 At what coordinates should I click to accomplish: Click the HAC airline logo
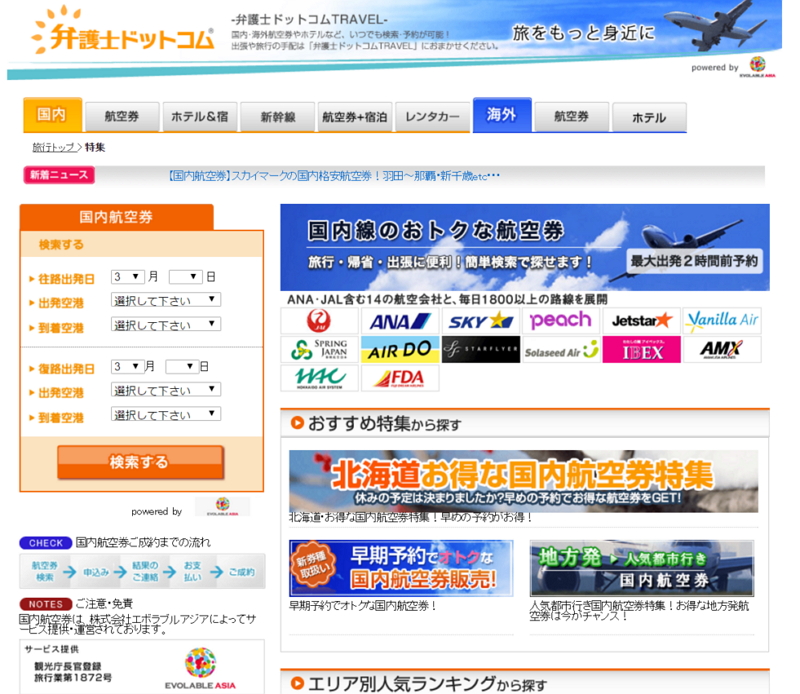tap(319, 378)
